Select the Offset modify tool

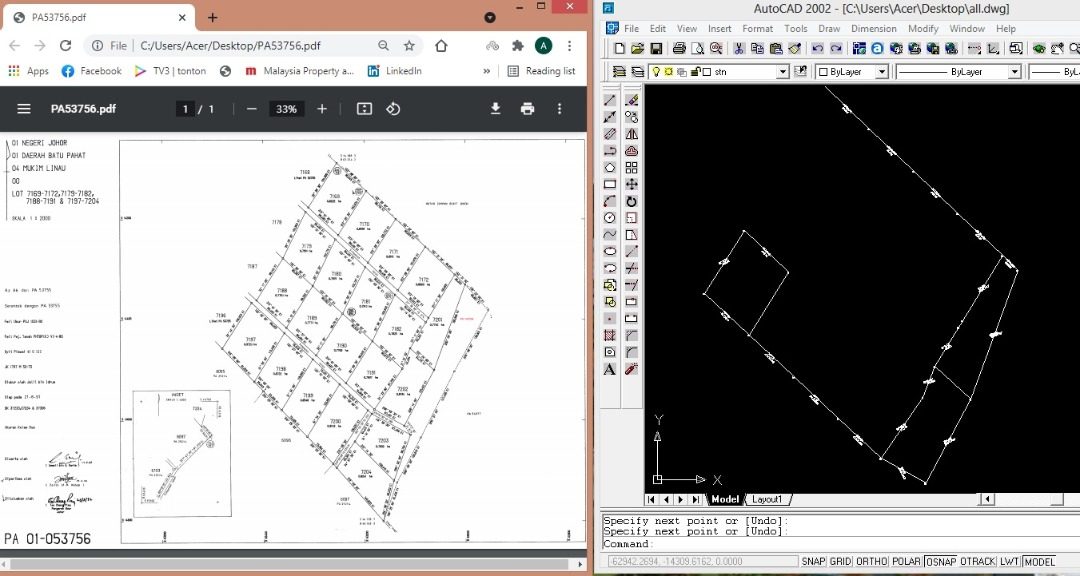pos(632,150)
